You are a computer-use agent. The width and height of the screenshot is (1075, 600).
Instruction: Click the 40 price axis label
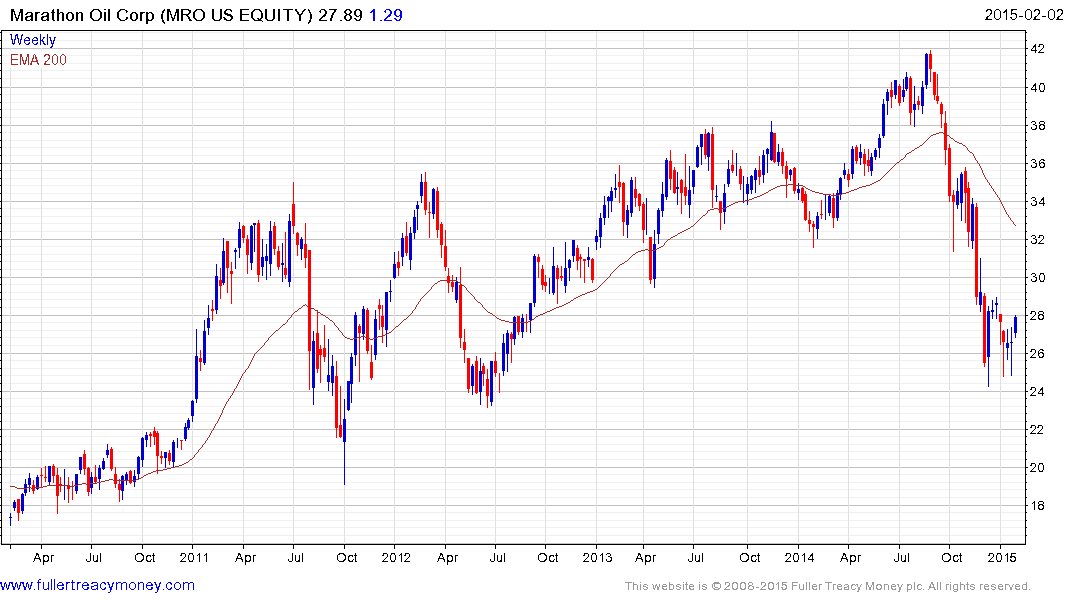pyautogui.click(x=1037, y=87)
